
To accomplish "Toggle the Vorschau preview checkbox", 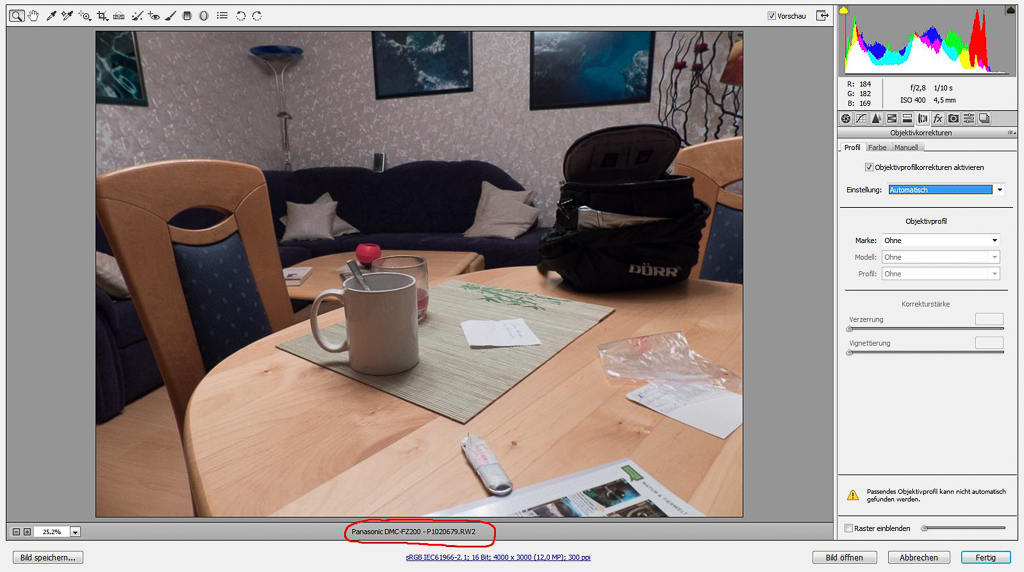I will pyautogui.click(x=771, y=16).
